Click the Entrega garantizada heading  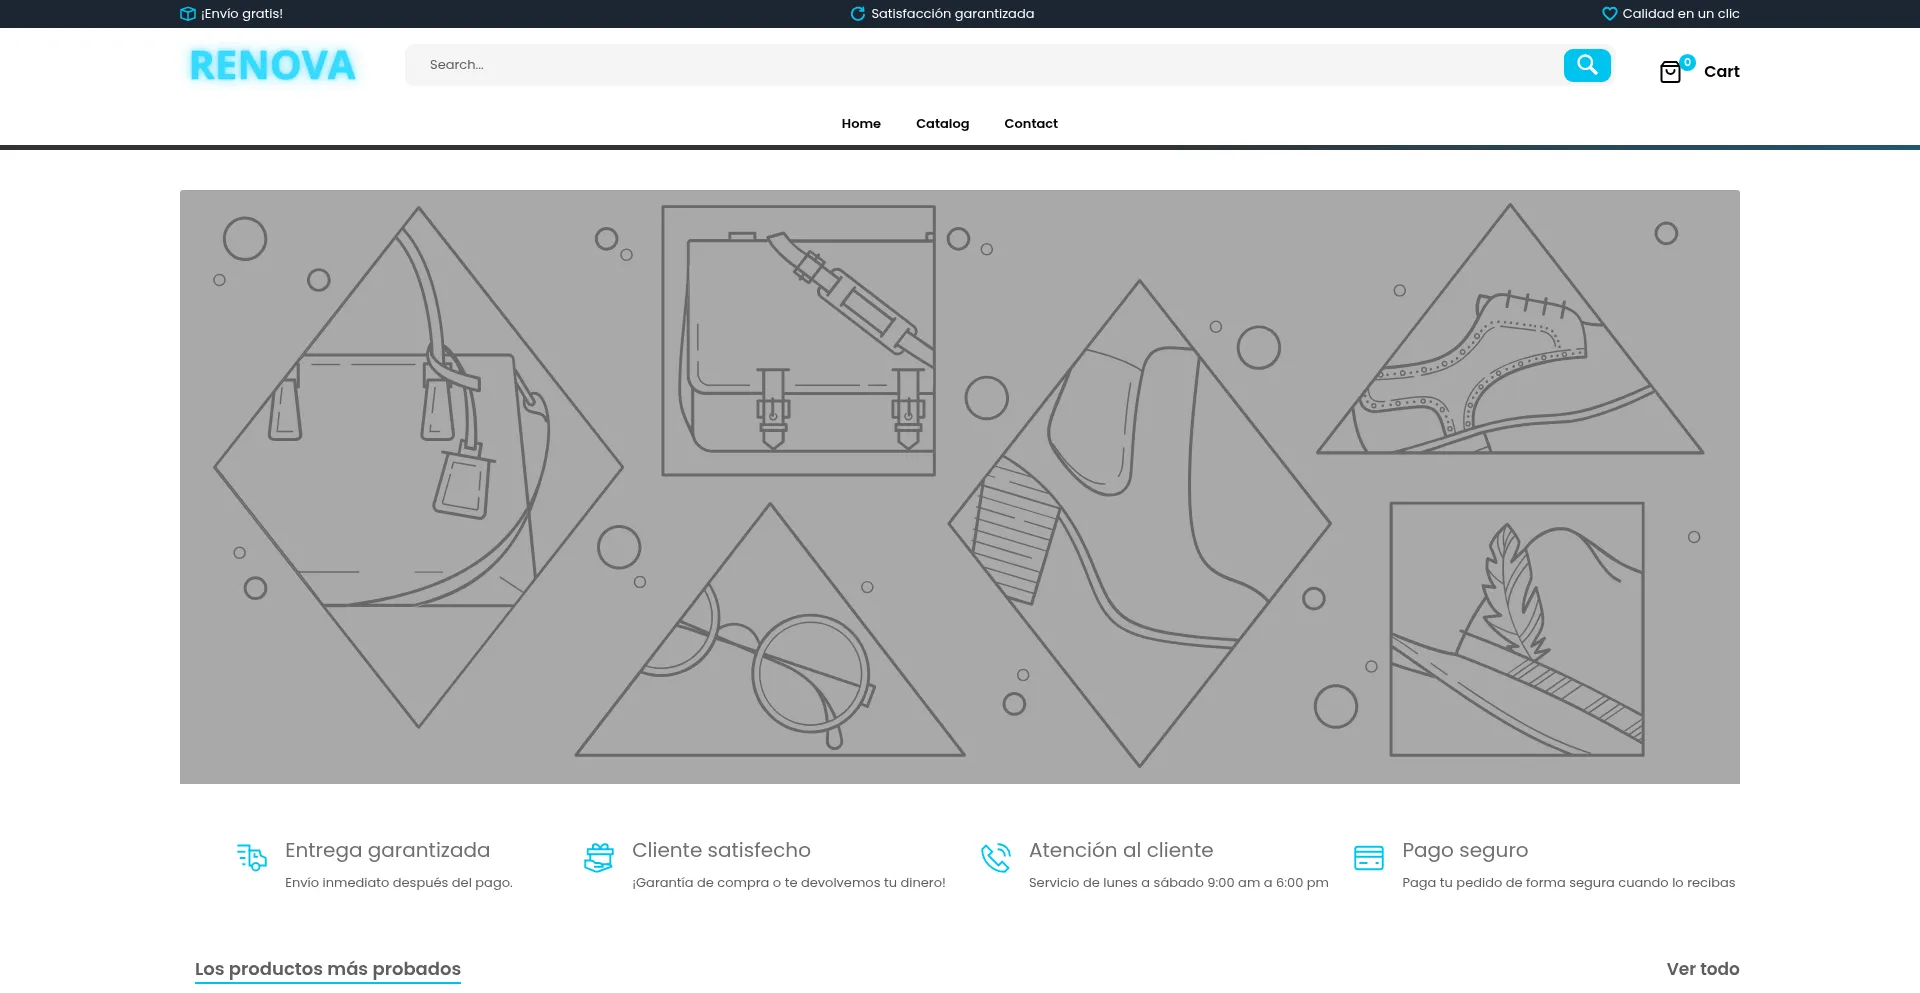click(x=387, y=850)
